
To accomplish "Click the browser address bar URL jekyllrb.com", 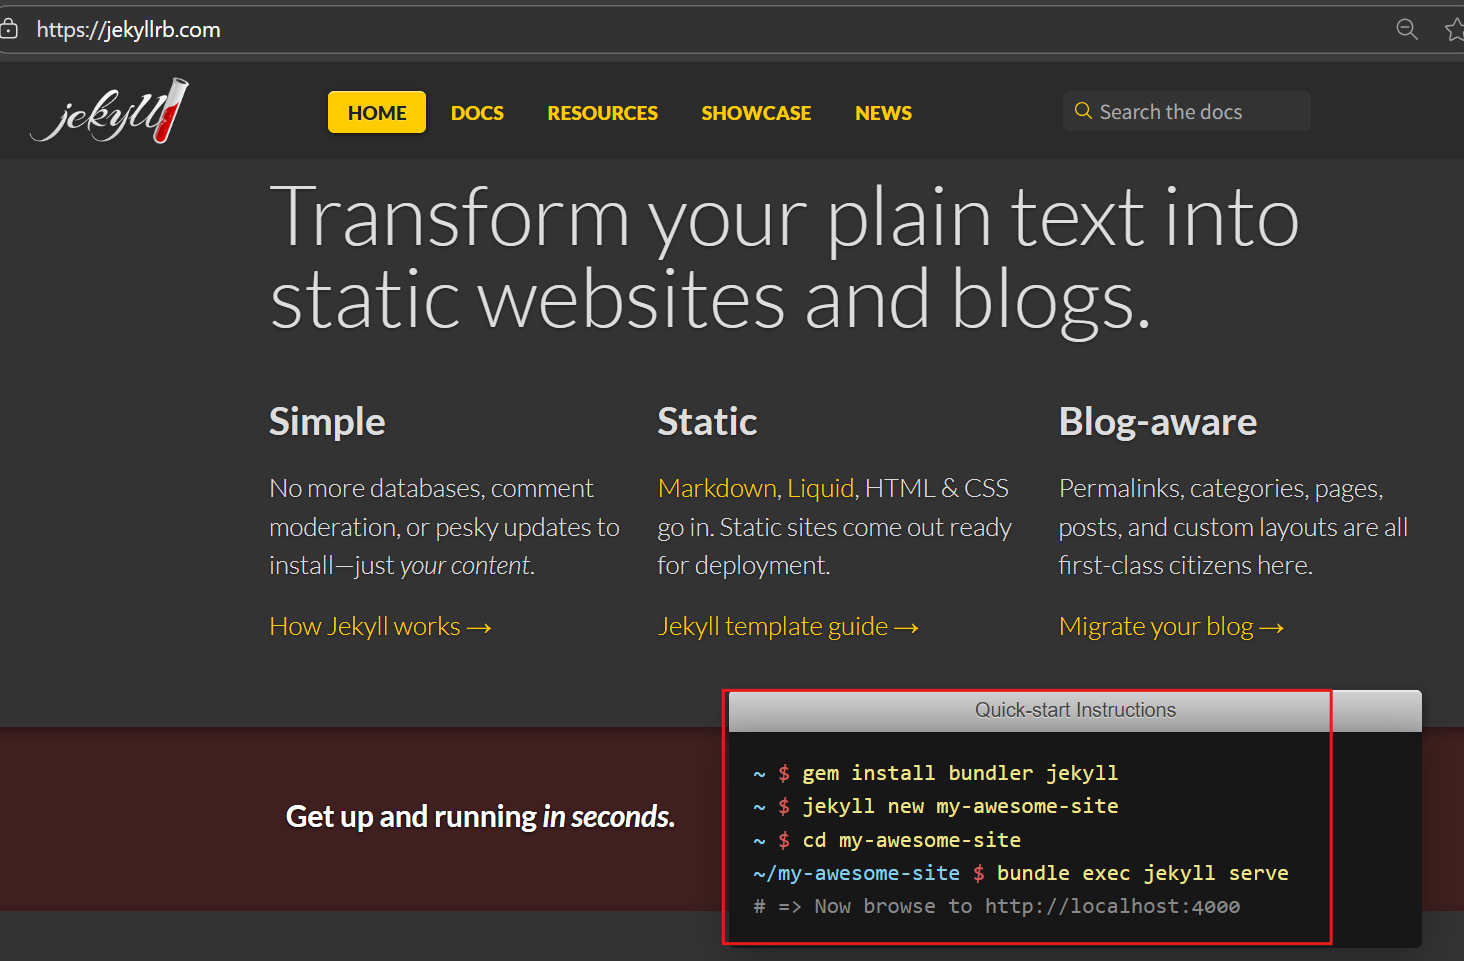I will 128,30.
